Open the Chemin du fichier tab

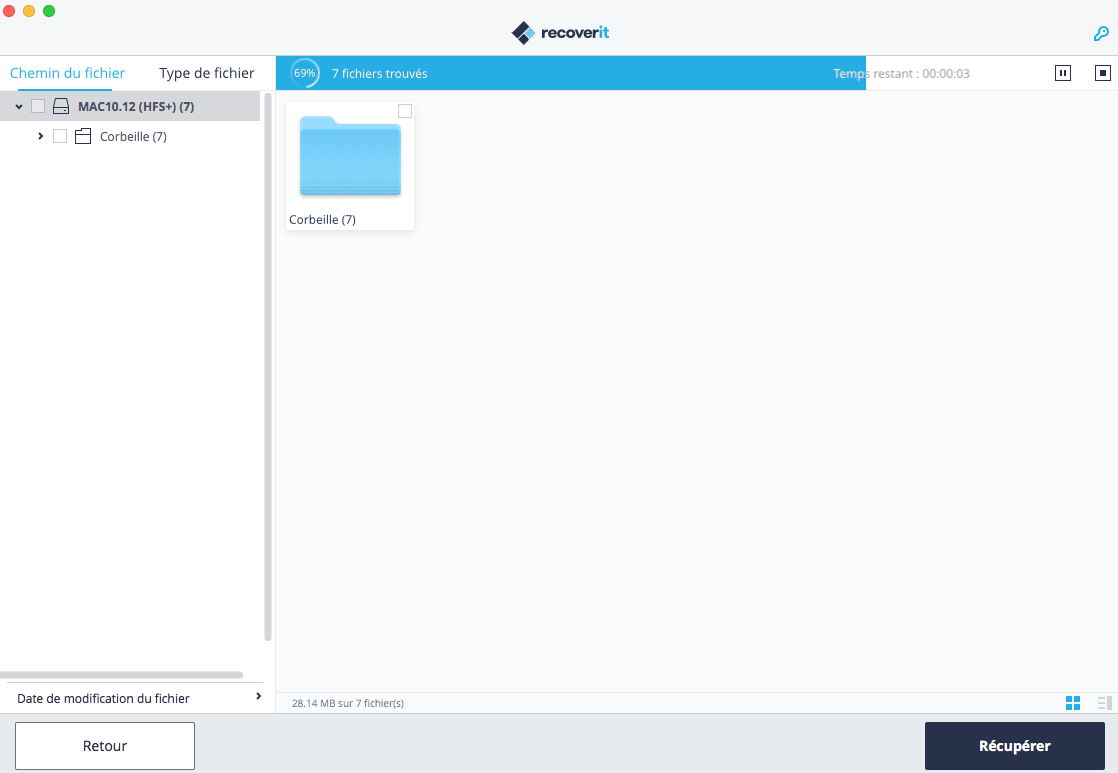tap(67, 73)
